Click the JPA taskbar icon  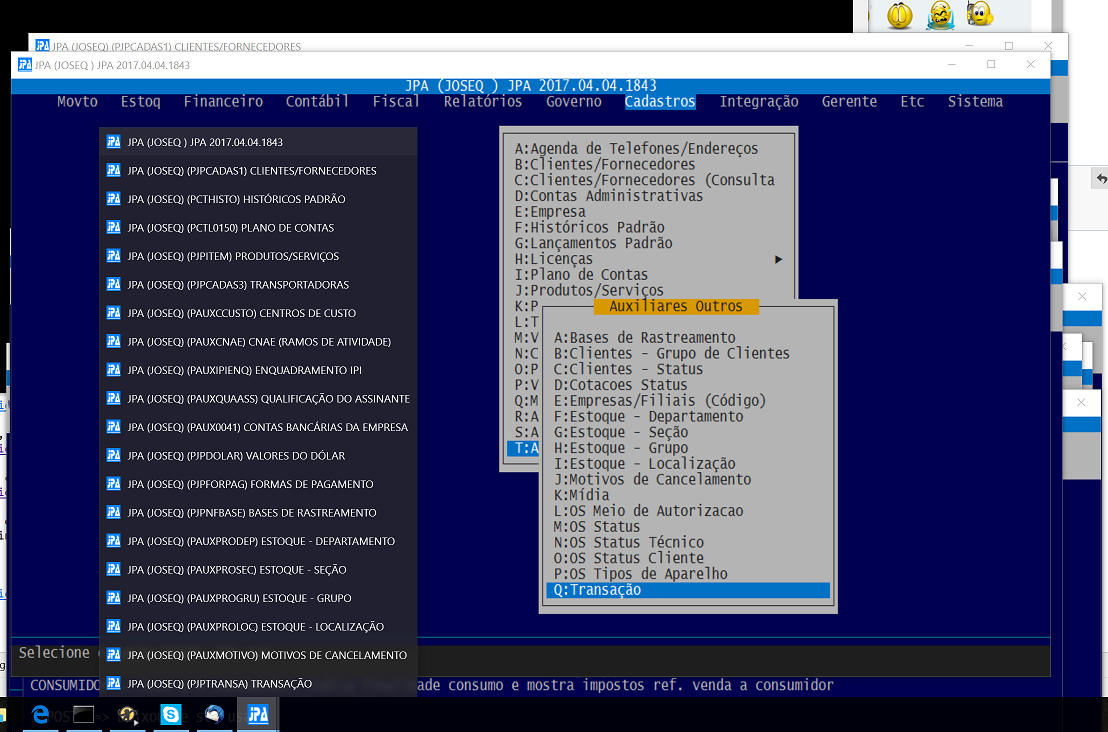coord(258,715)
